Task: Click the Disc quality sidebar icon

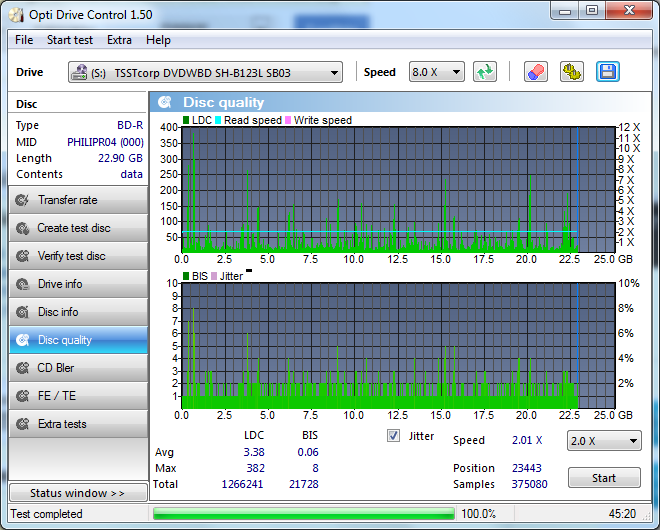Action: point(22,340)
